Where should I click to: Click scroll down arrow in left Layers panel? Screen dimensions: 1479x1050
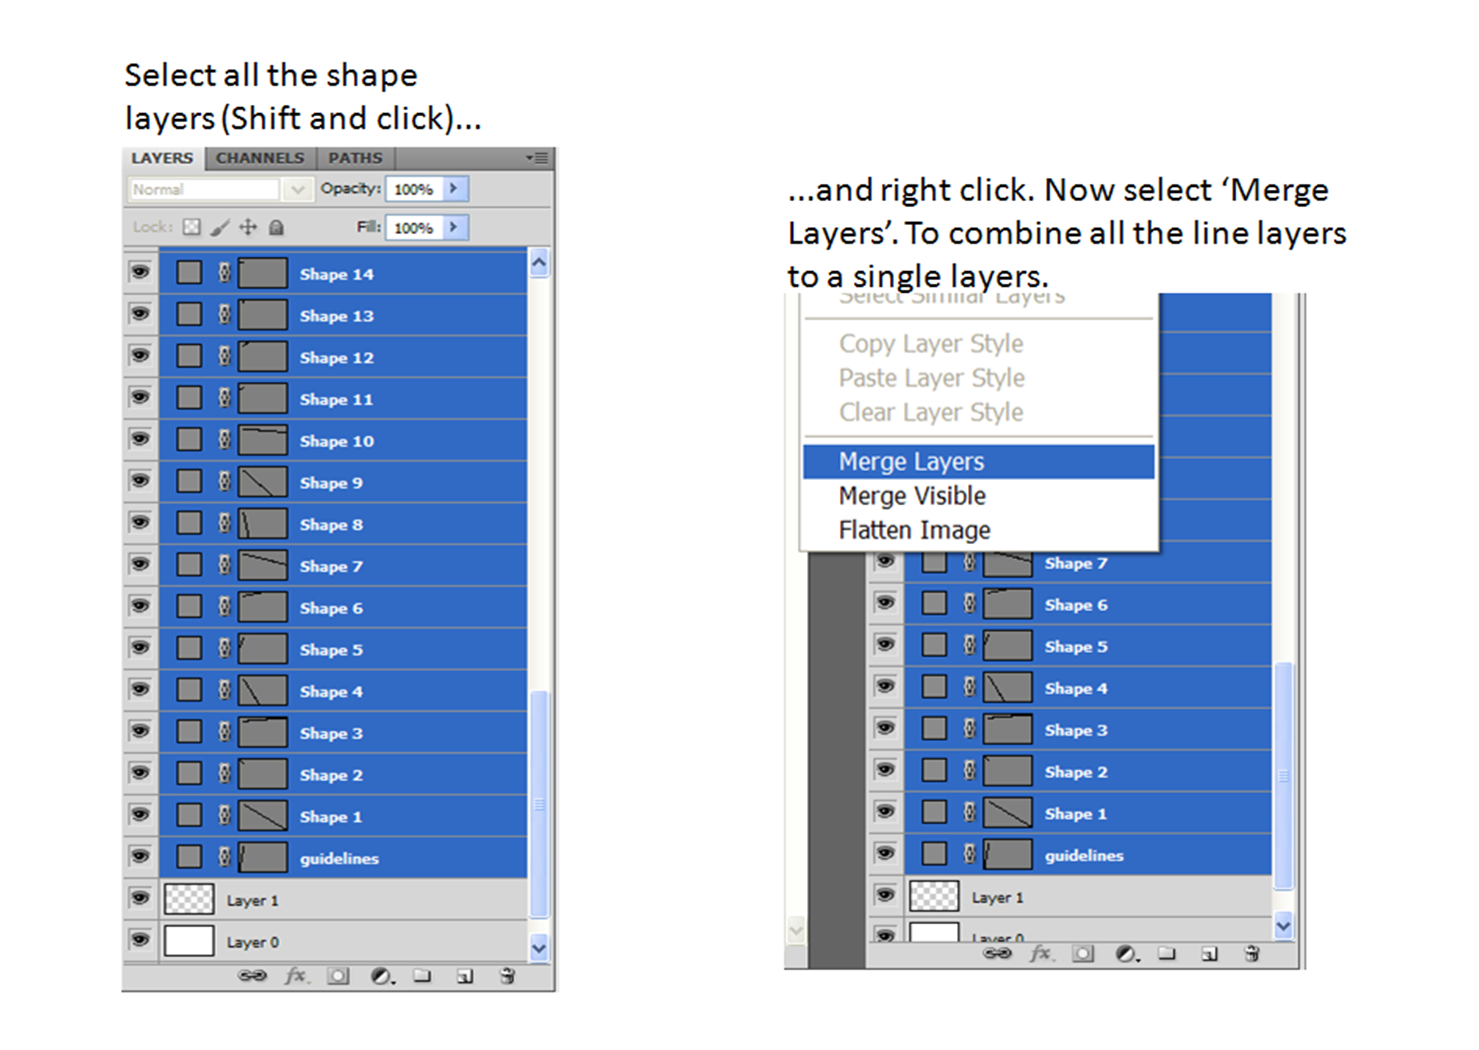pos(539,948)
